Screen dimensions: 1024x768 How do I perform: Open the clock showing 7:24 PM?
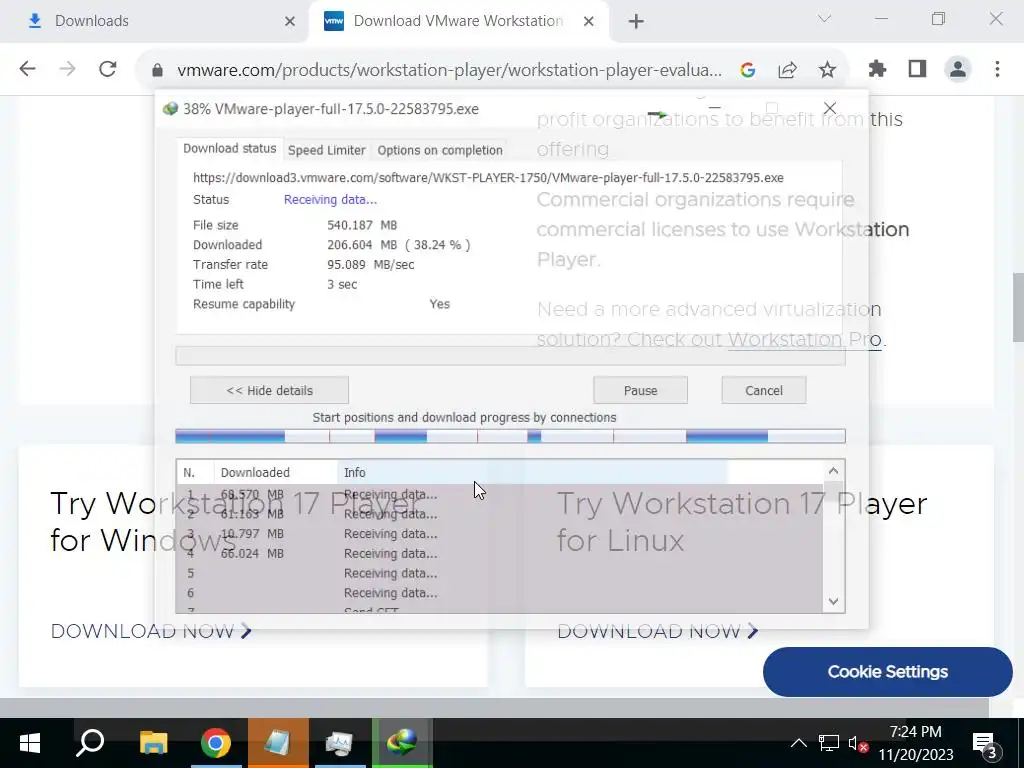click(x=916, y=743)
